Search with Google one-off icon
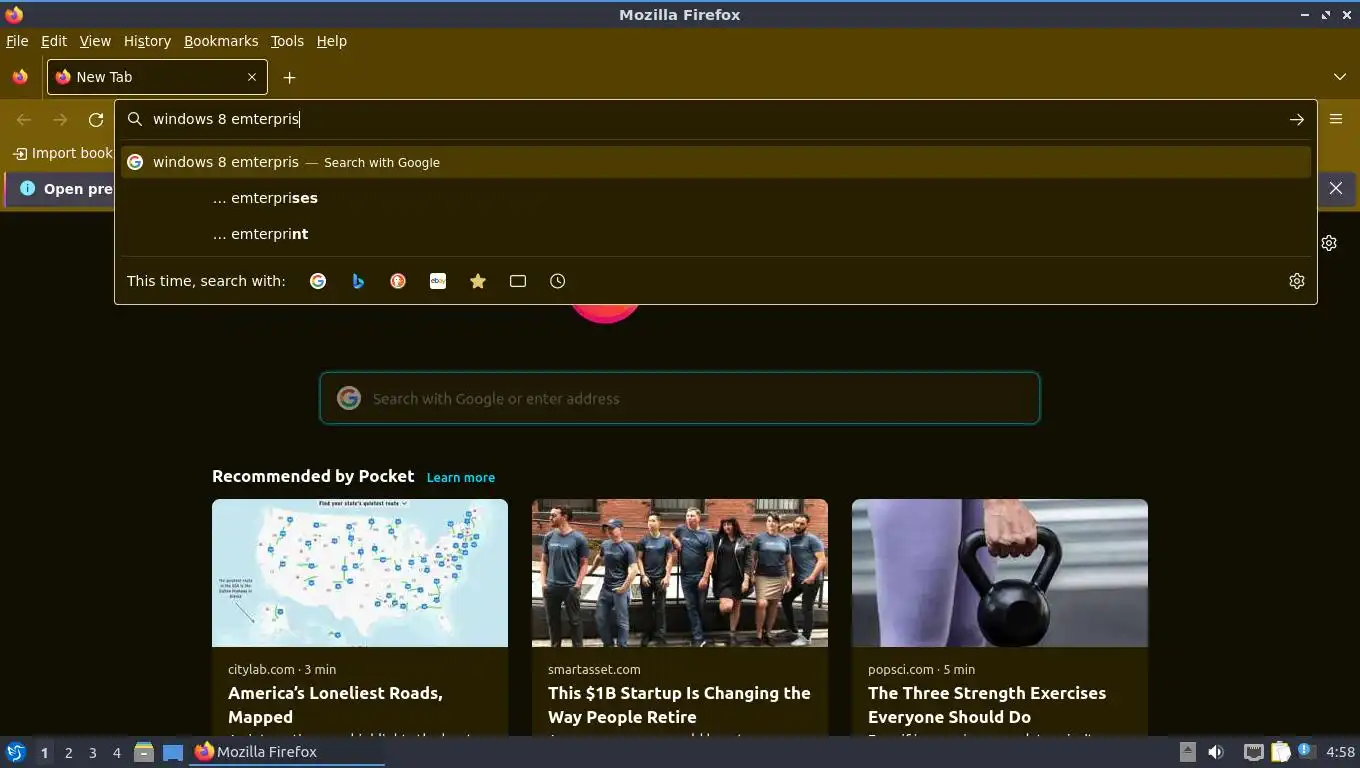This screenshot has height=768, width=1360. 318,281
